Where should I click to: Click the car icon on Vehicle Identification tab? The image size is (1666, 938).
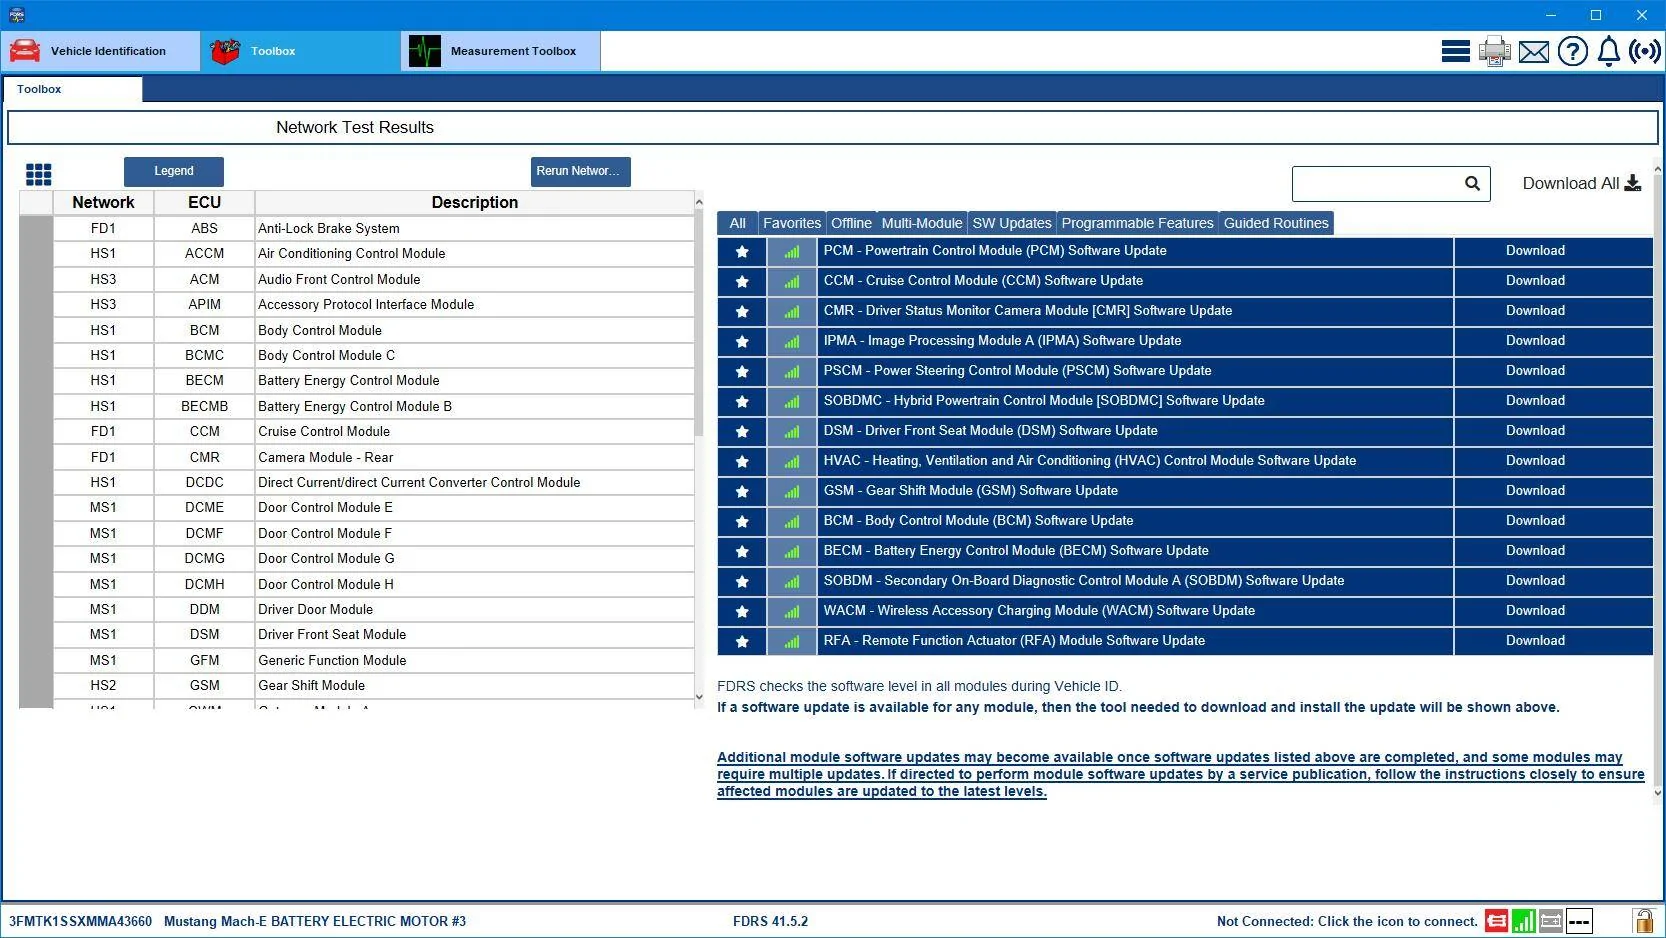25,51
